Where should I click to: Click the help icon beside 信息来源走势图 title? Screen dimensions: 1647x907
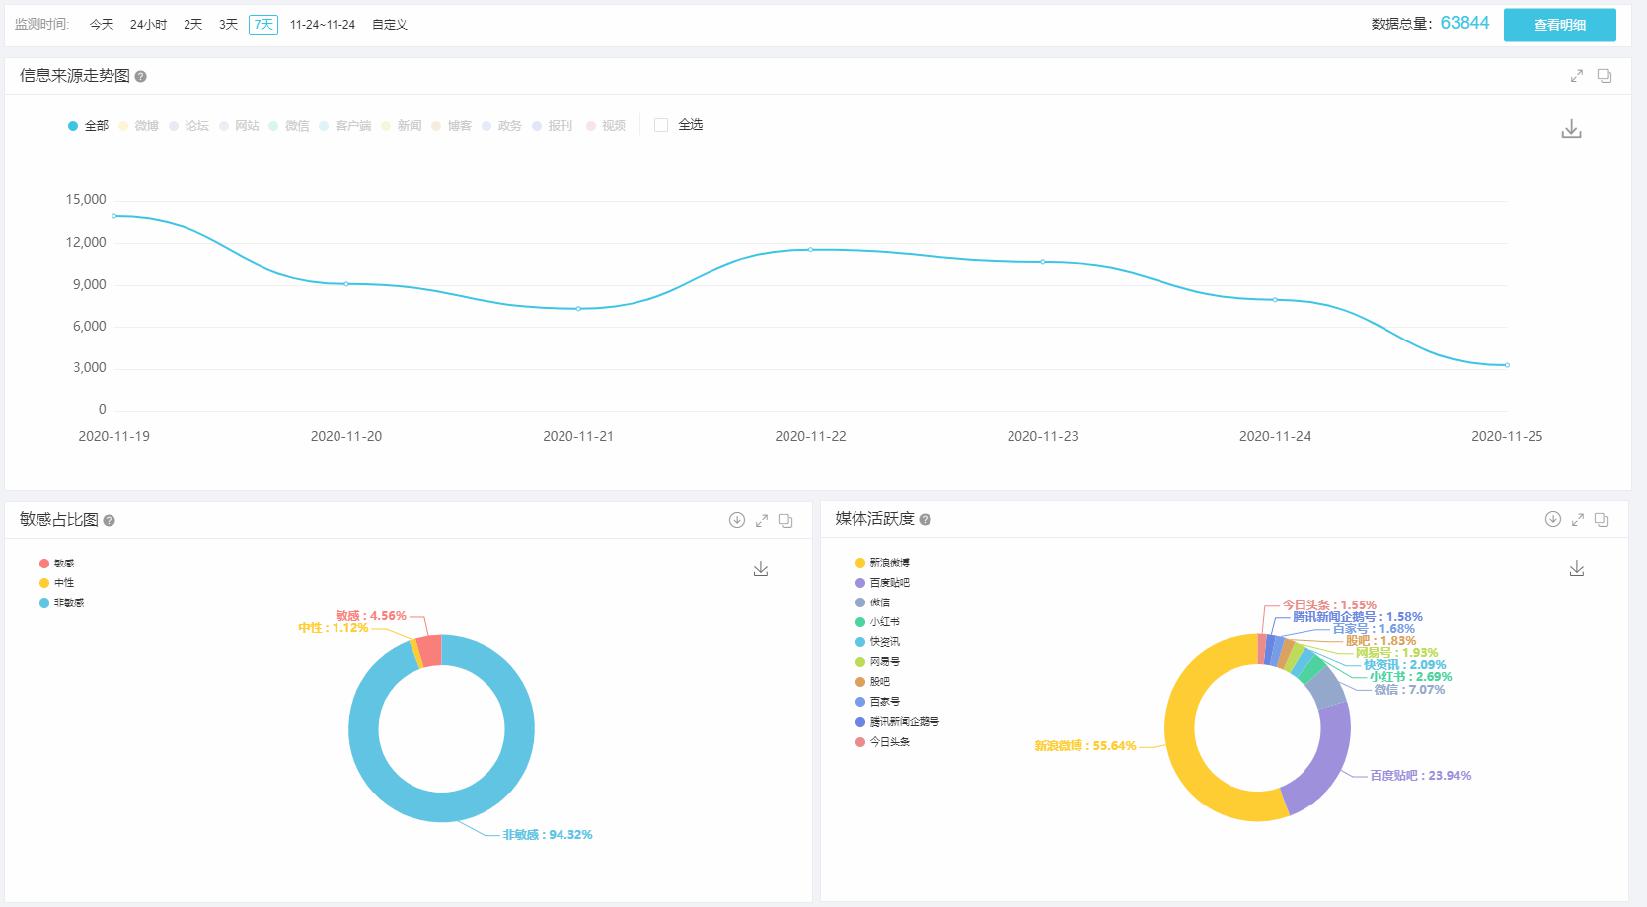[x=140, y=77]
